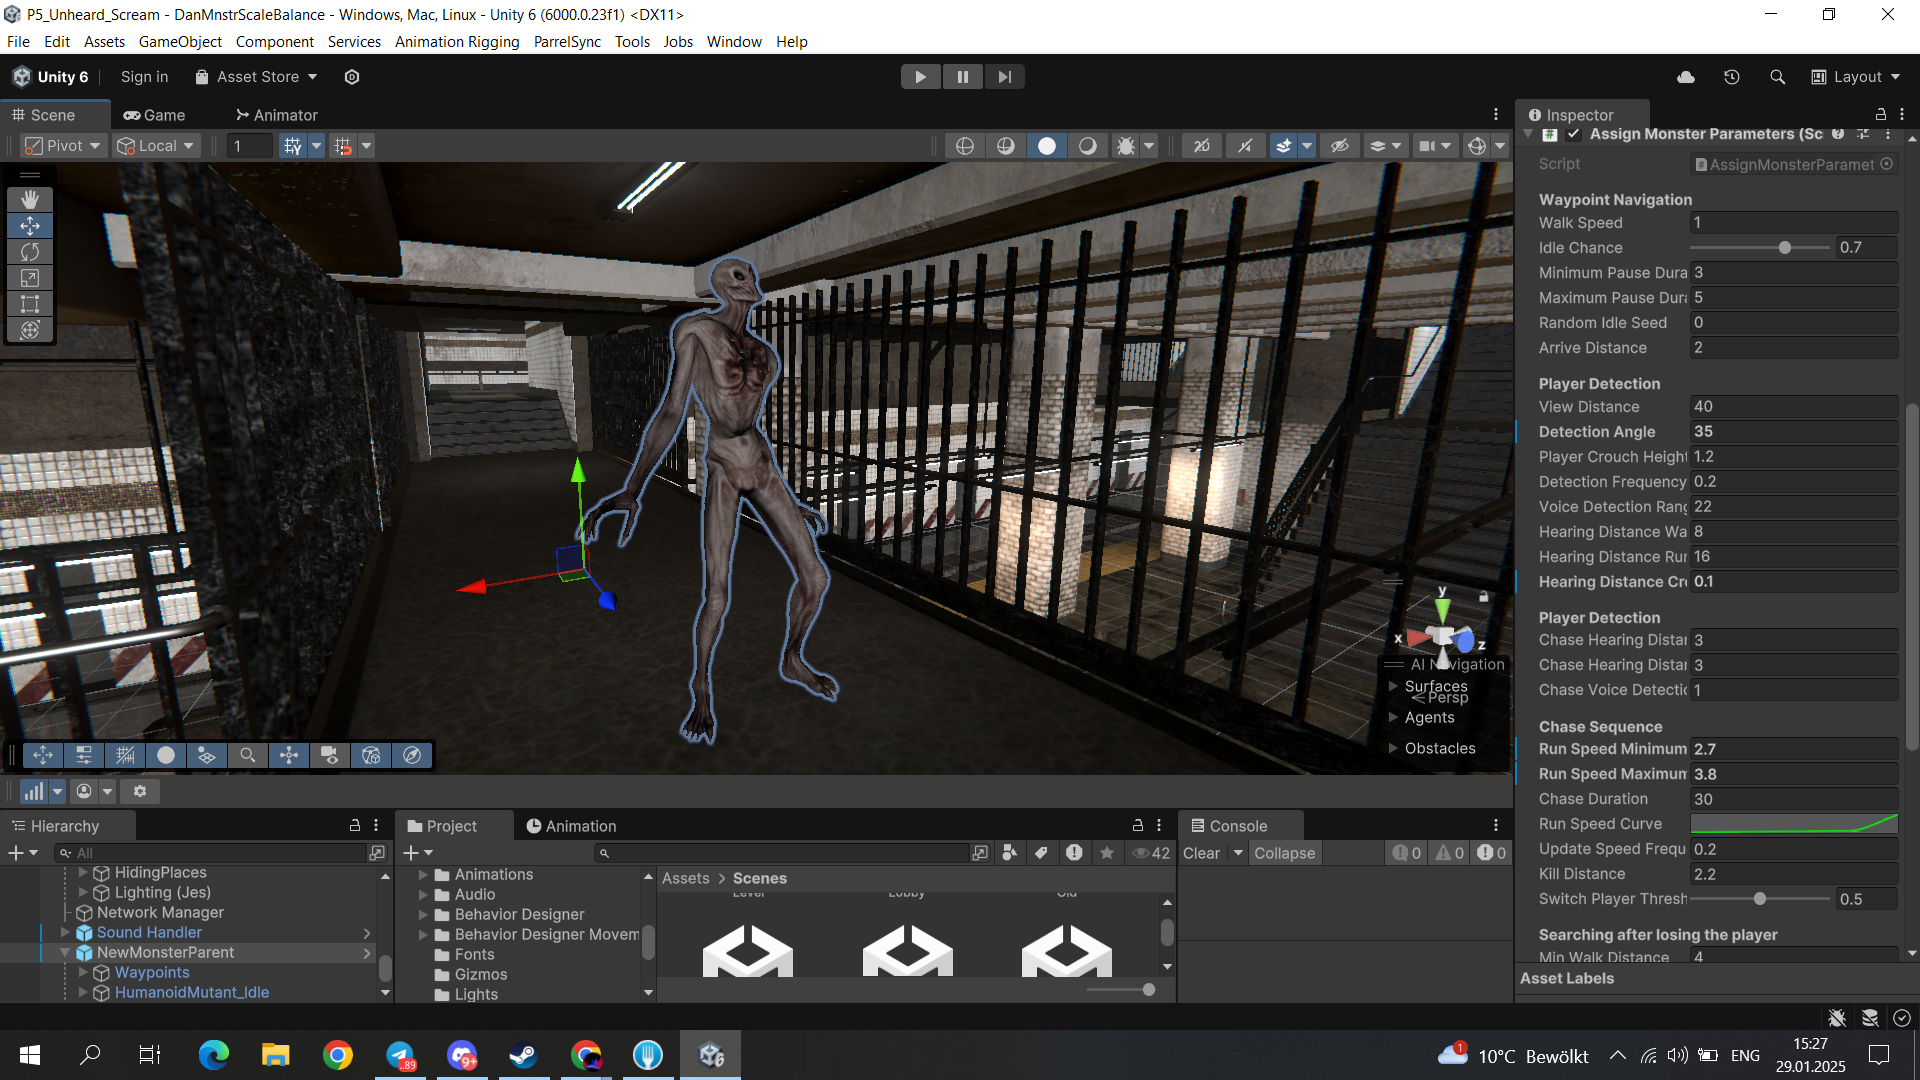This screenshot has width=1920, height=1080.
Task: Open Unity cloud services icon
Action: (x=1686, y=77)
